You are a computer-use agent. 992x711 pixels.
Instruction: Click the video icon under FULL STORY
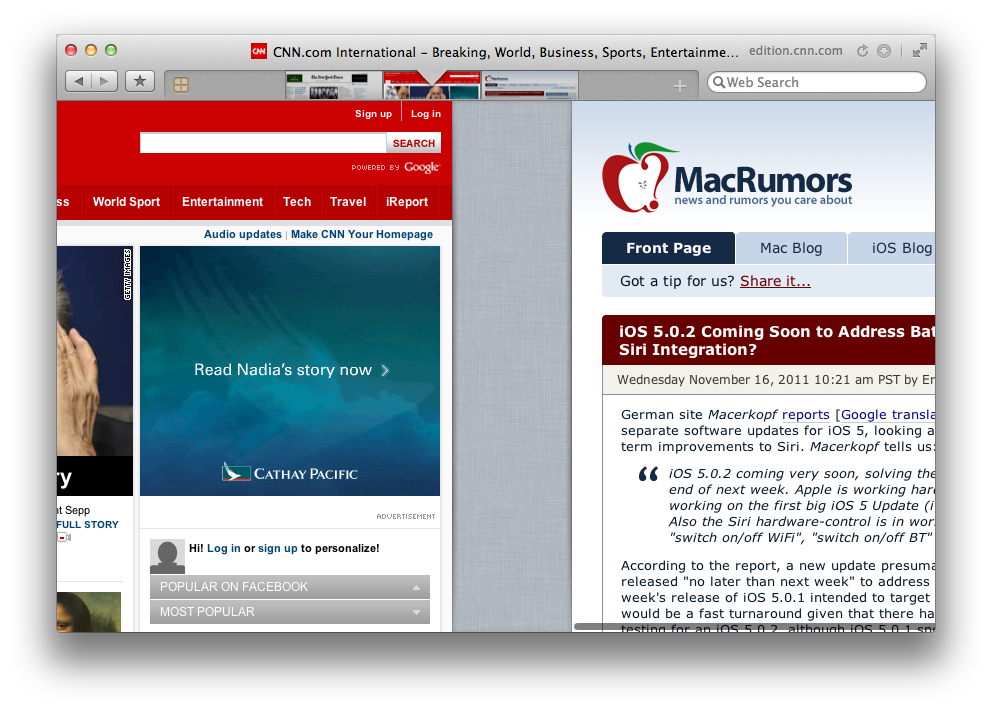tap(64, 538)
